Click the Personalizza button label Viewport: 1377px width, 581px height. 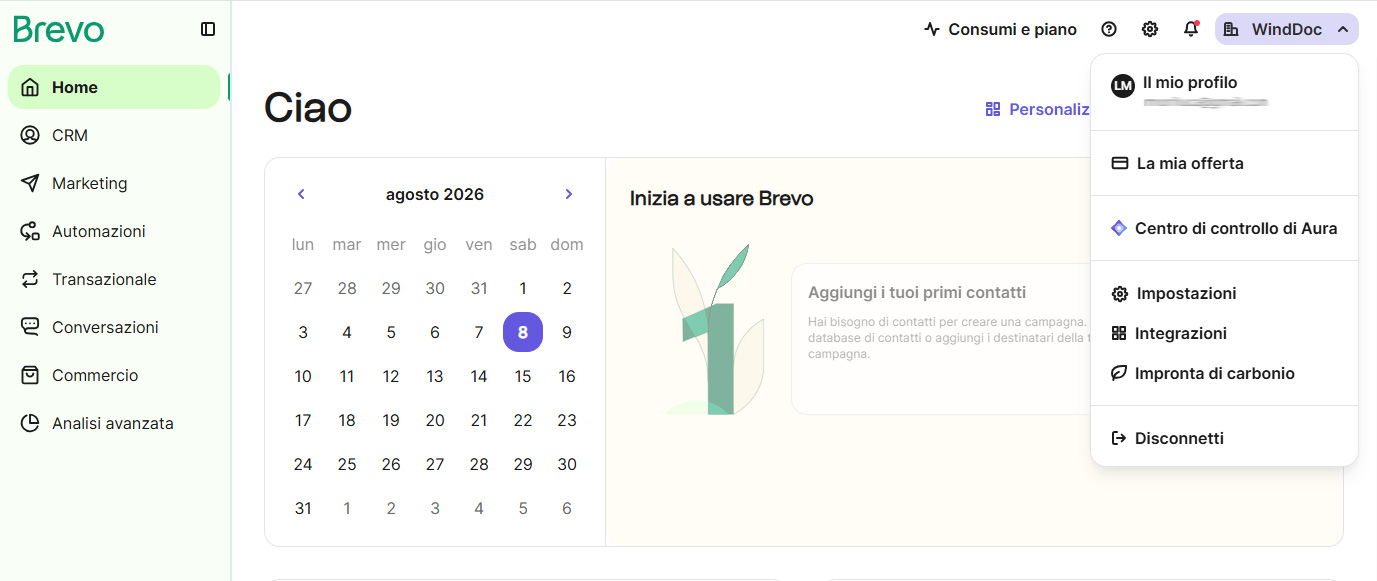tap(1049, 109)
